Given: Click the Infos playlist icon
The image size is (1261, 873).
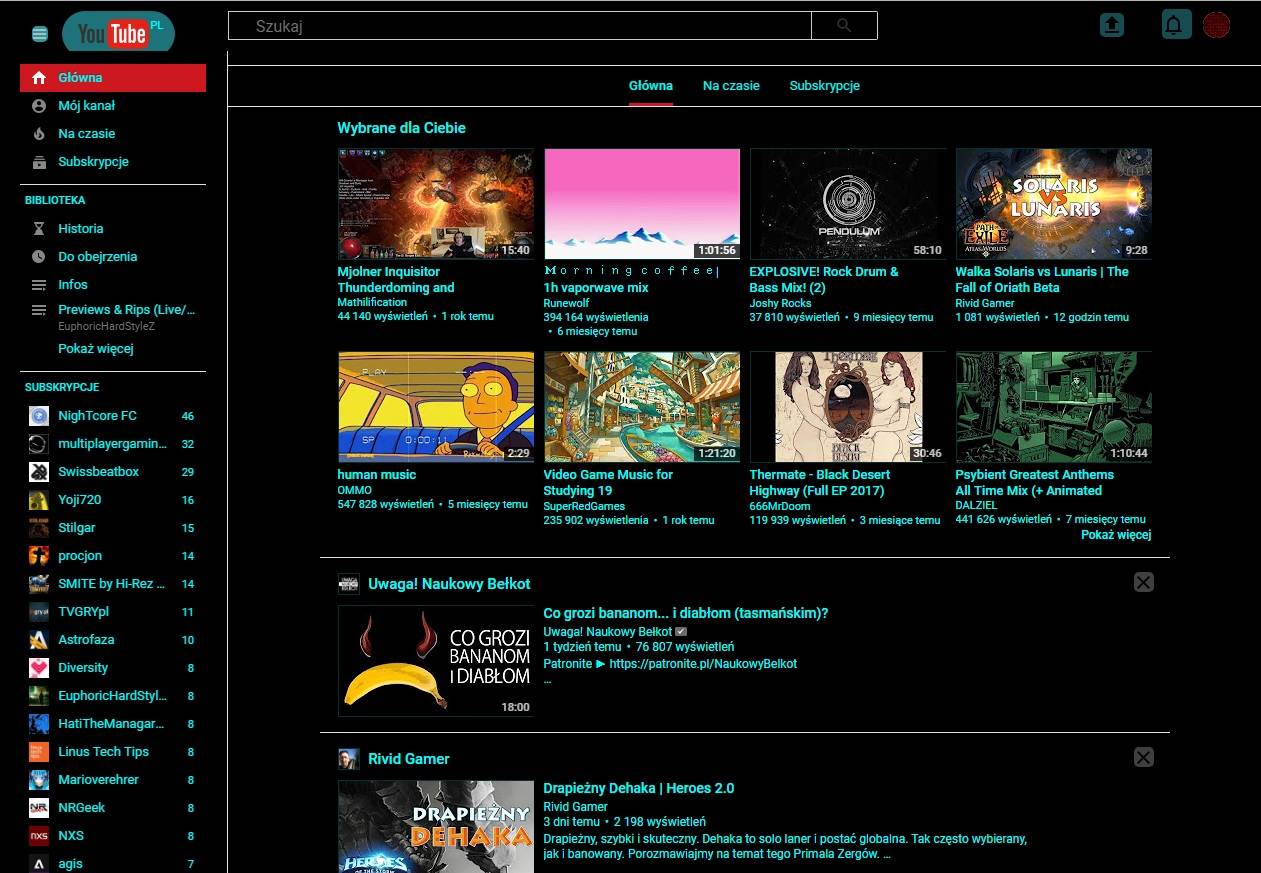Looking at the screenshot, I should (x=39, y=285).
